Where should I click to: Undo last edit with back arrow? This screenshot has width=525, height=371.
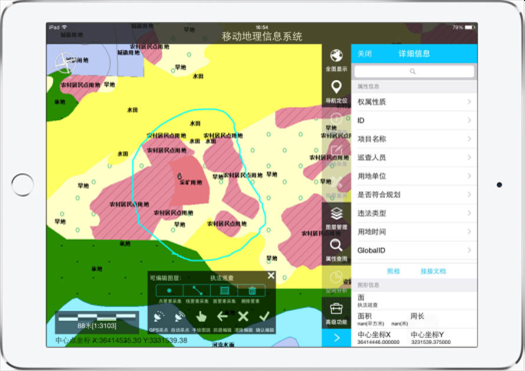click(x=222, y=316)
